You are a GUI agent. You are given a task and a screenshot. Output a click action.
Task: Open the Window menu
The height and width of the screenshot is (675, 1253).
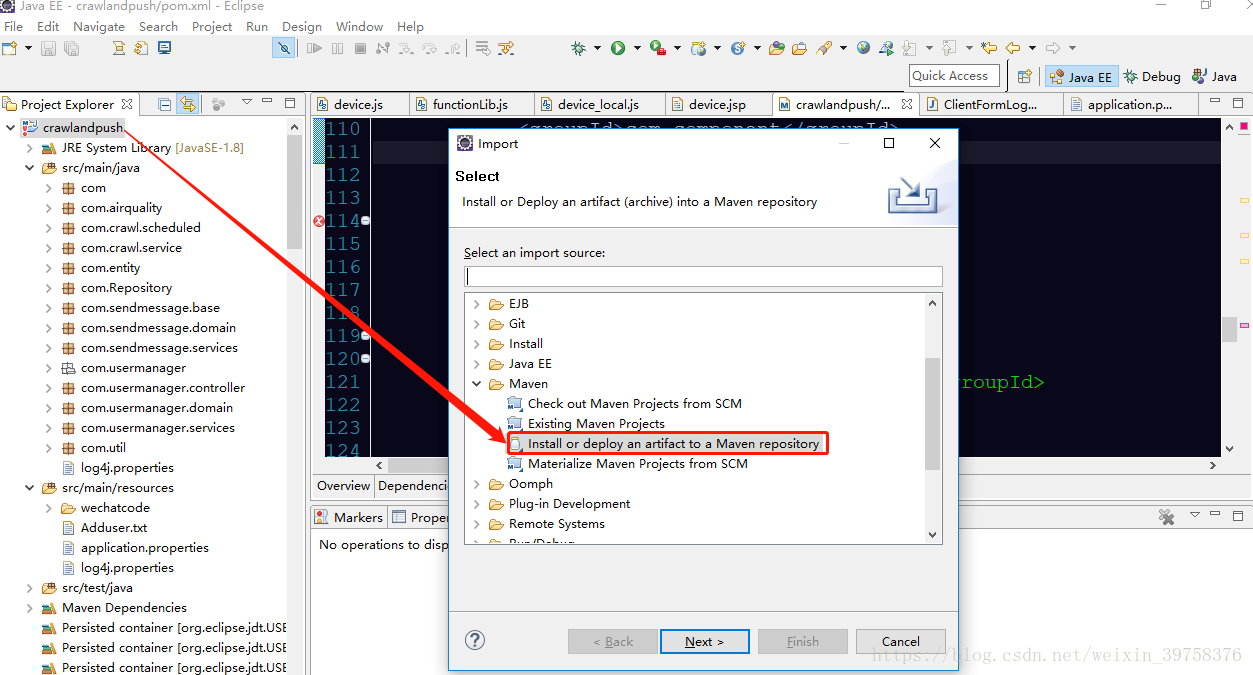click(360, 27)
